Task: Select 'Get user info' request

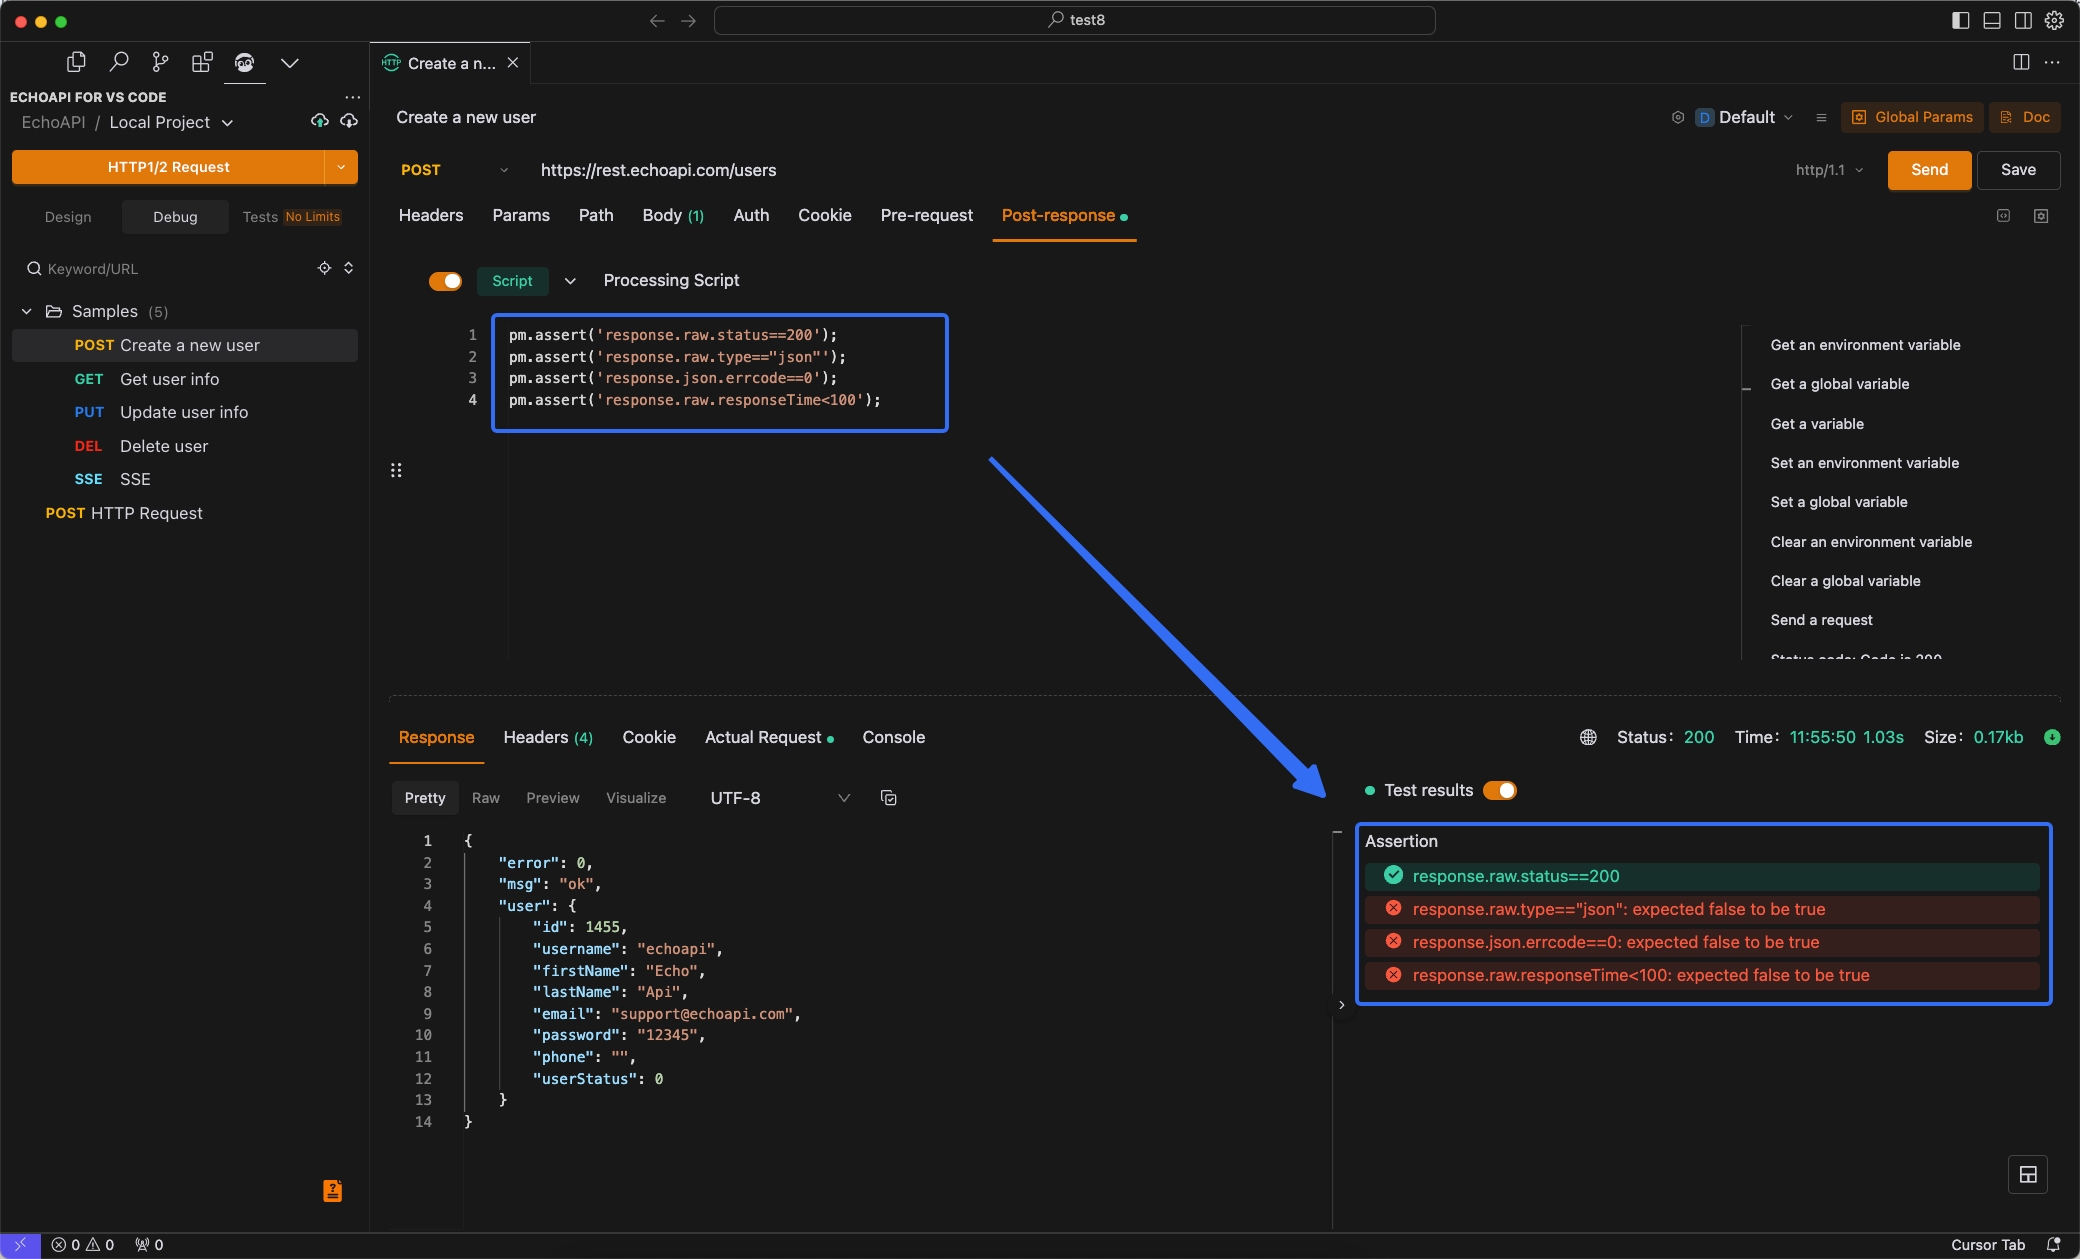Action: point(184,379)
